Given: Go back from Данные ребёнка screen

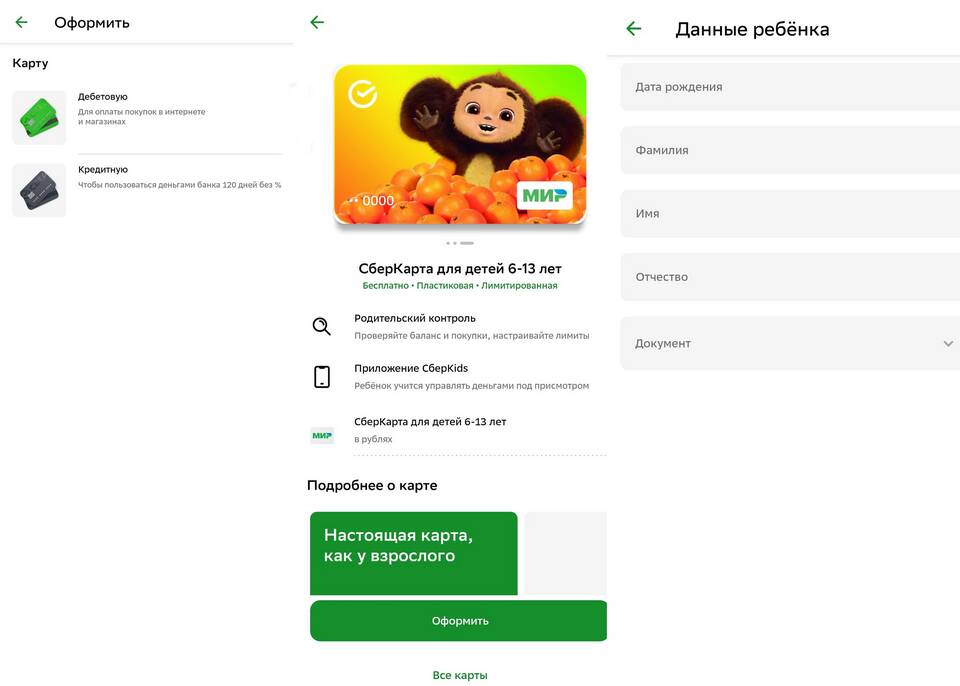Looking at the screenshot, I should coord(634,28).
